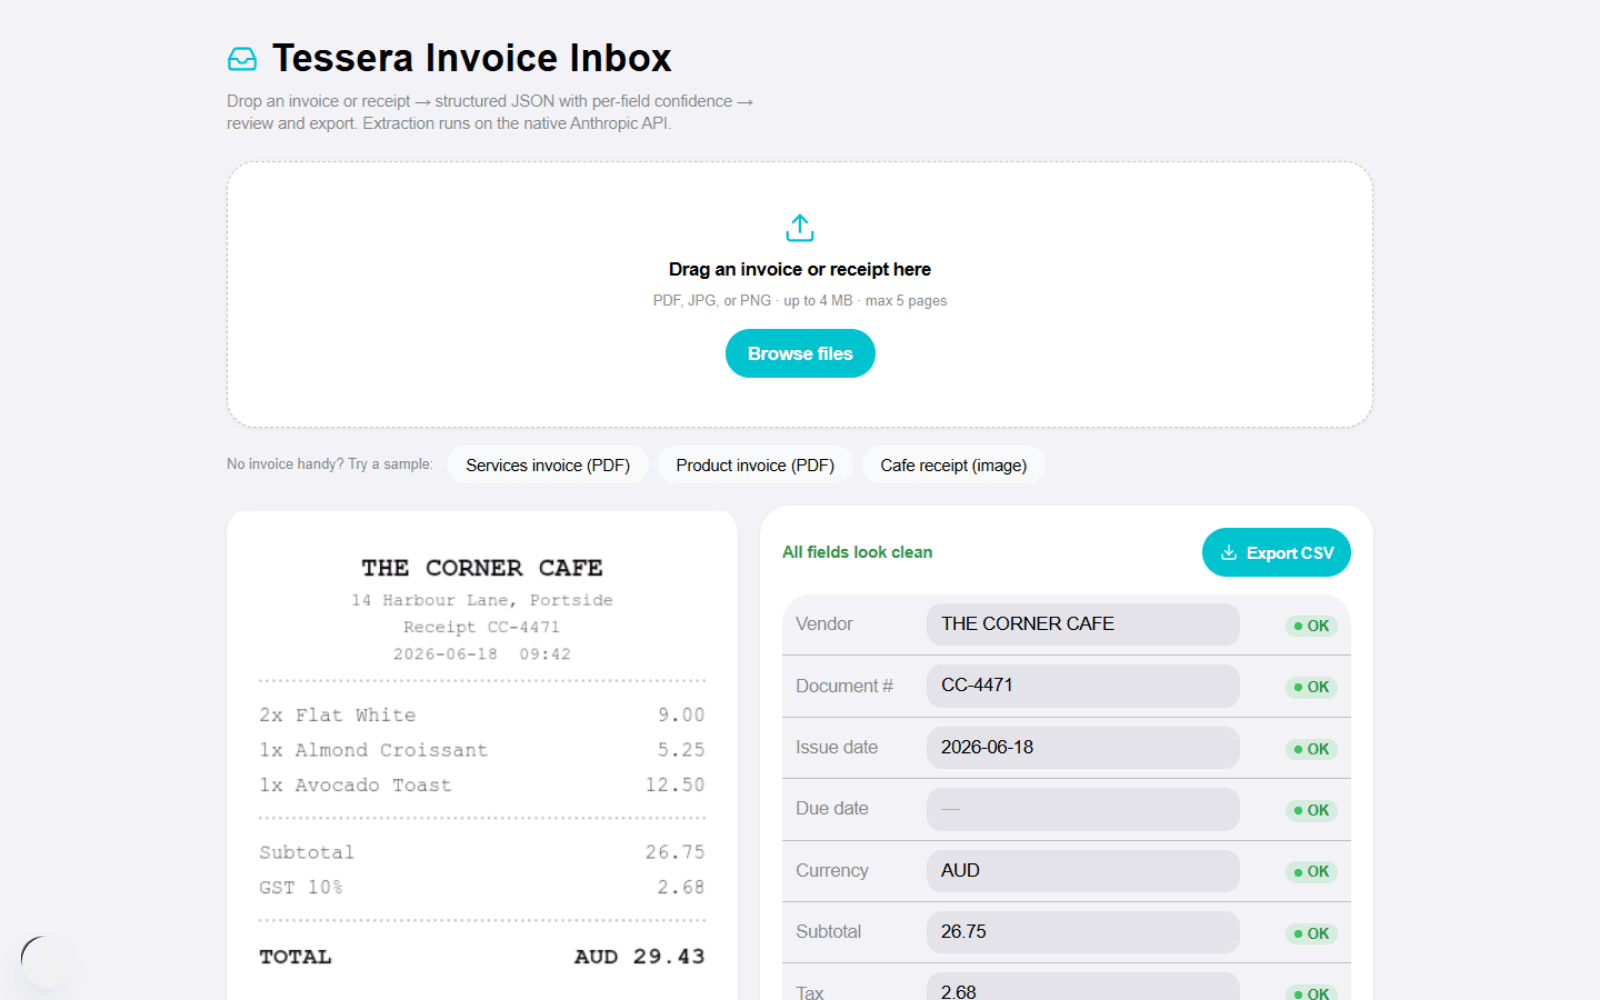
Task: Click the OK badge in Currency row
Action: coord(1311,872)
